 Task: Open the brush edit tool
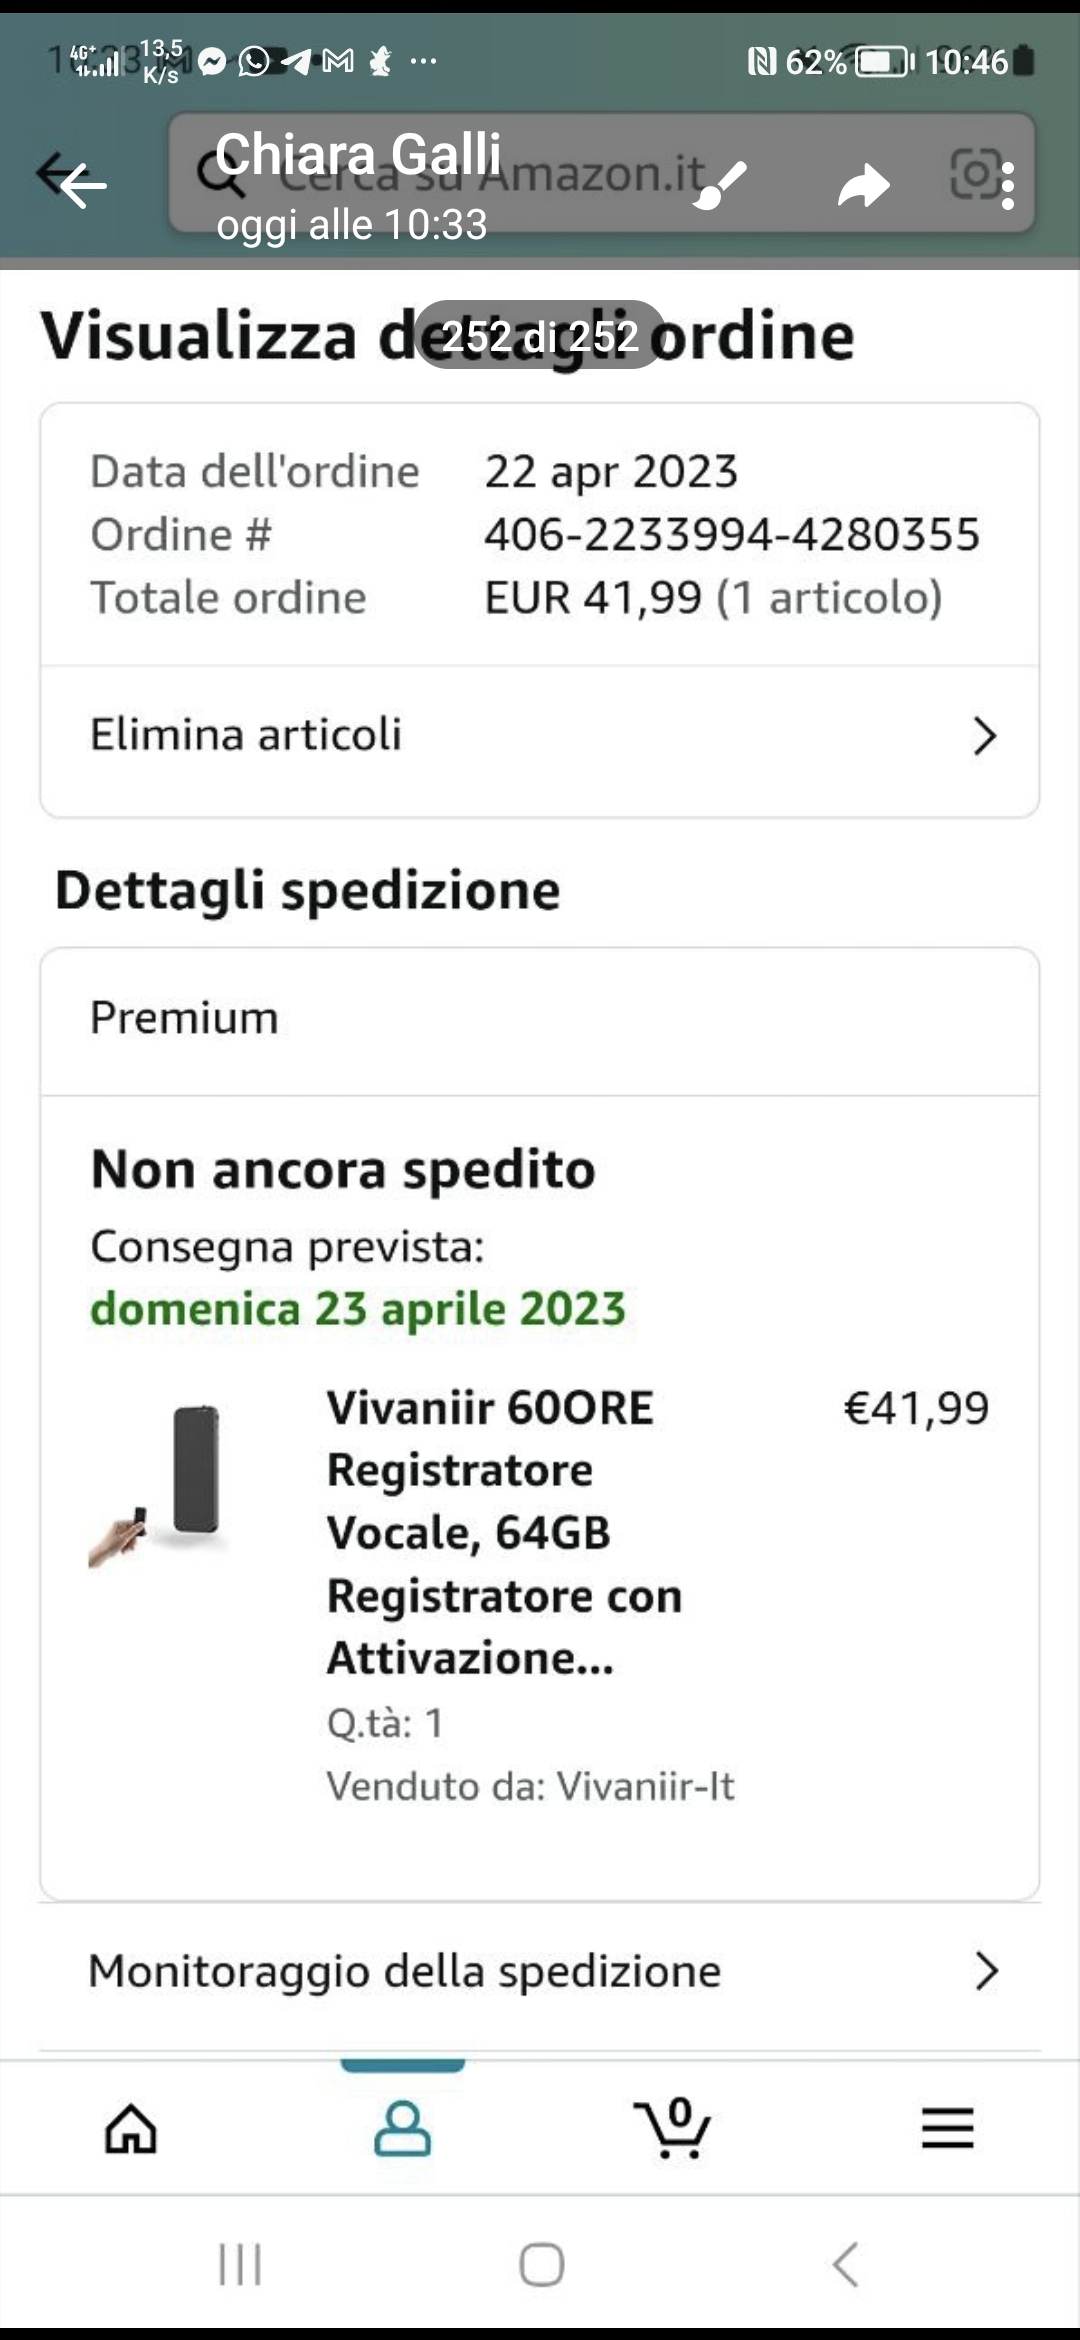(x=720, y=185)
